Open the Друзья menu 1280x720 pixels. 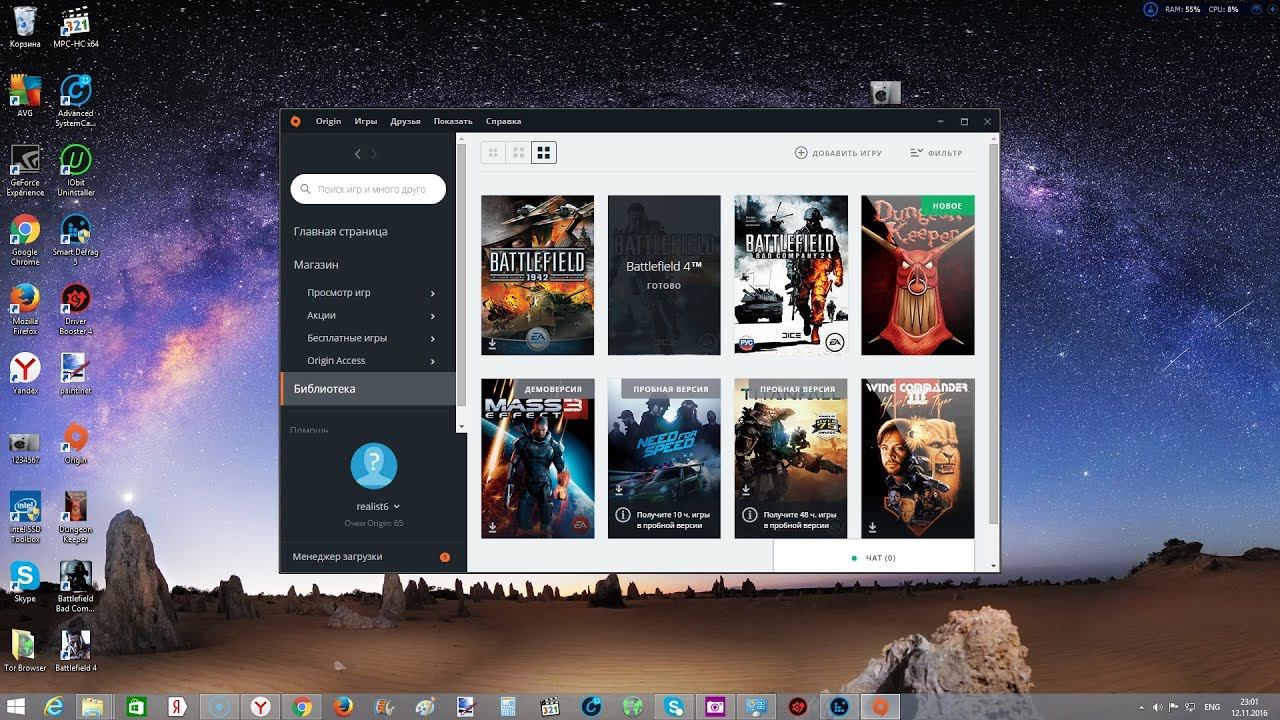click(x=406, y=121)
